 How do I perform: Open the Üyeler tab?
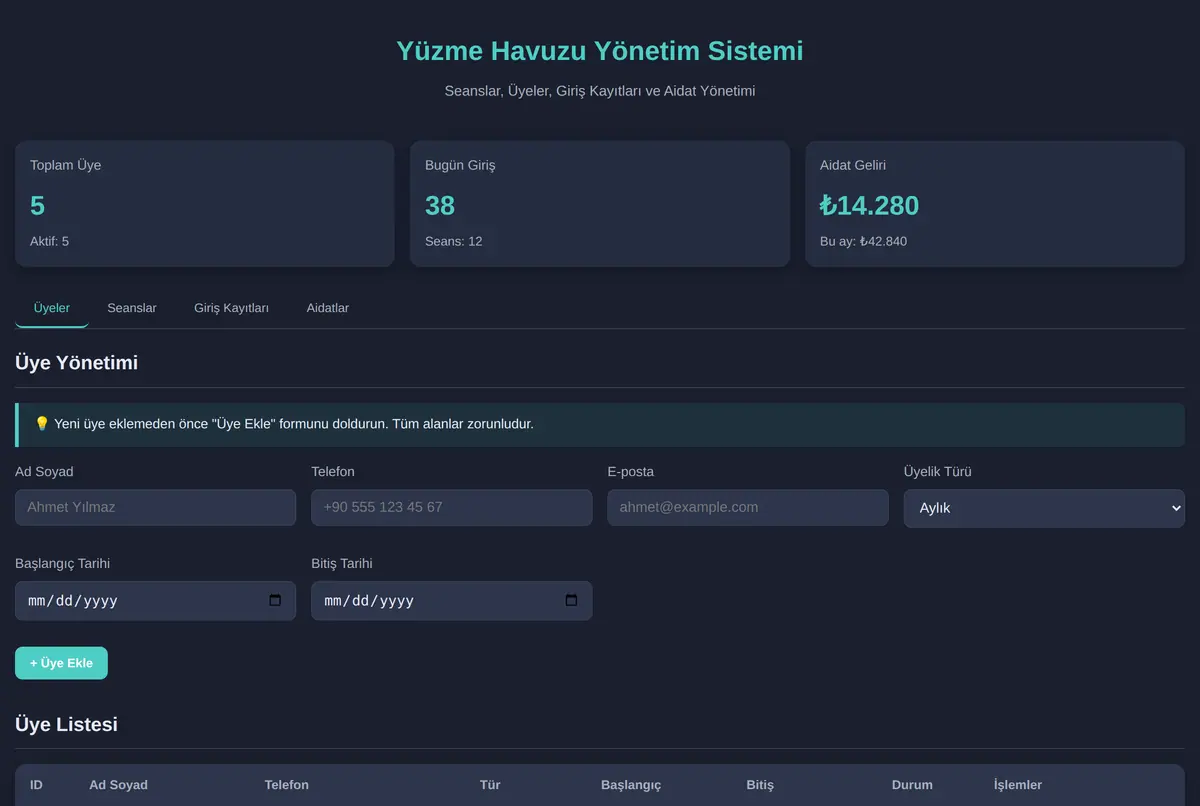pyautogui.click(x=52, y=308)
